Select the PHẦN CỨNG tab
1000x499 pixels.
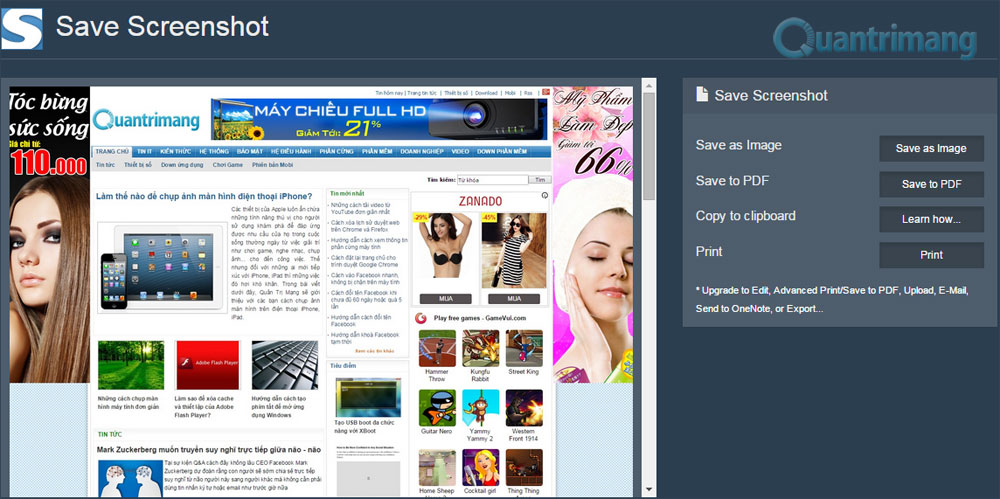pyautogui.click(x=336, y=152)
